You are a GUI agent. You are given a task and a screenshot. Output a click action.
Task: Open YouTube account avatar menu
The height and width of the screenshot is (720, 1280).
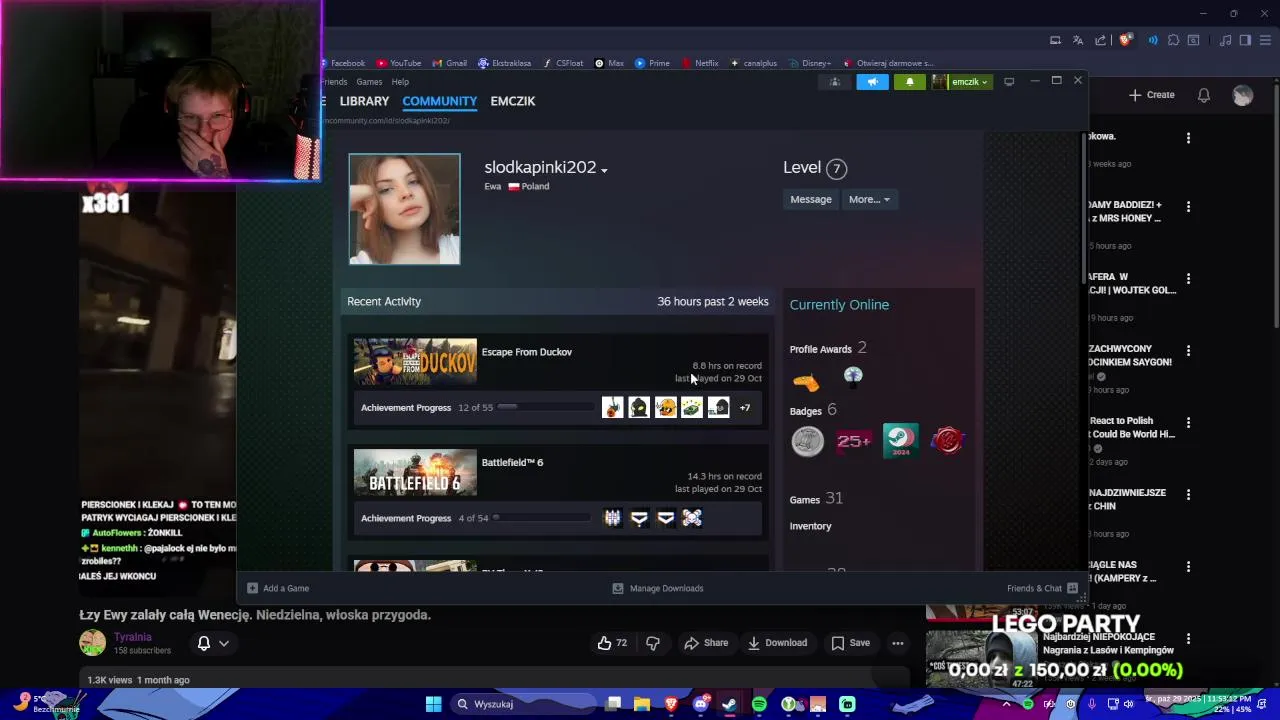pos(1243,95)
